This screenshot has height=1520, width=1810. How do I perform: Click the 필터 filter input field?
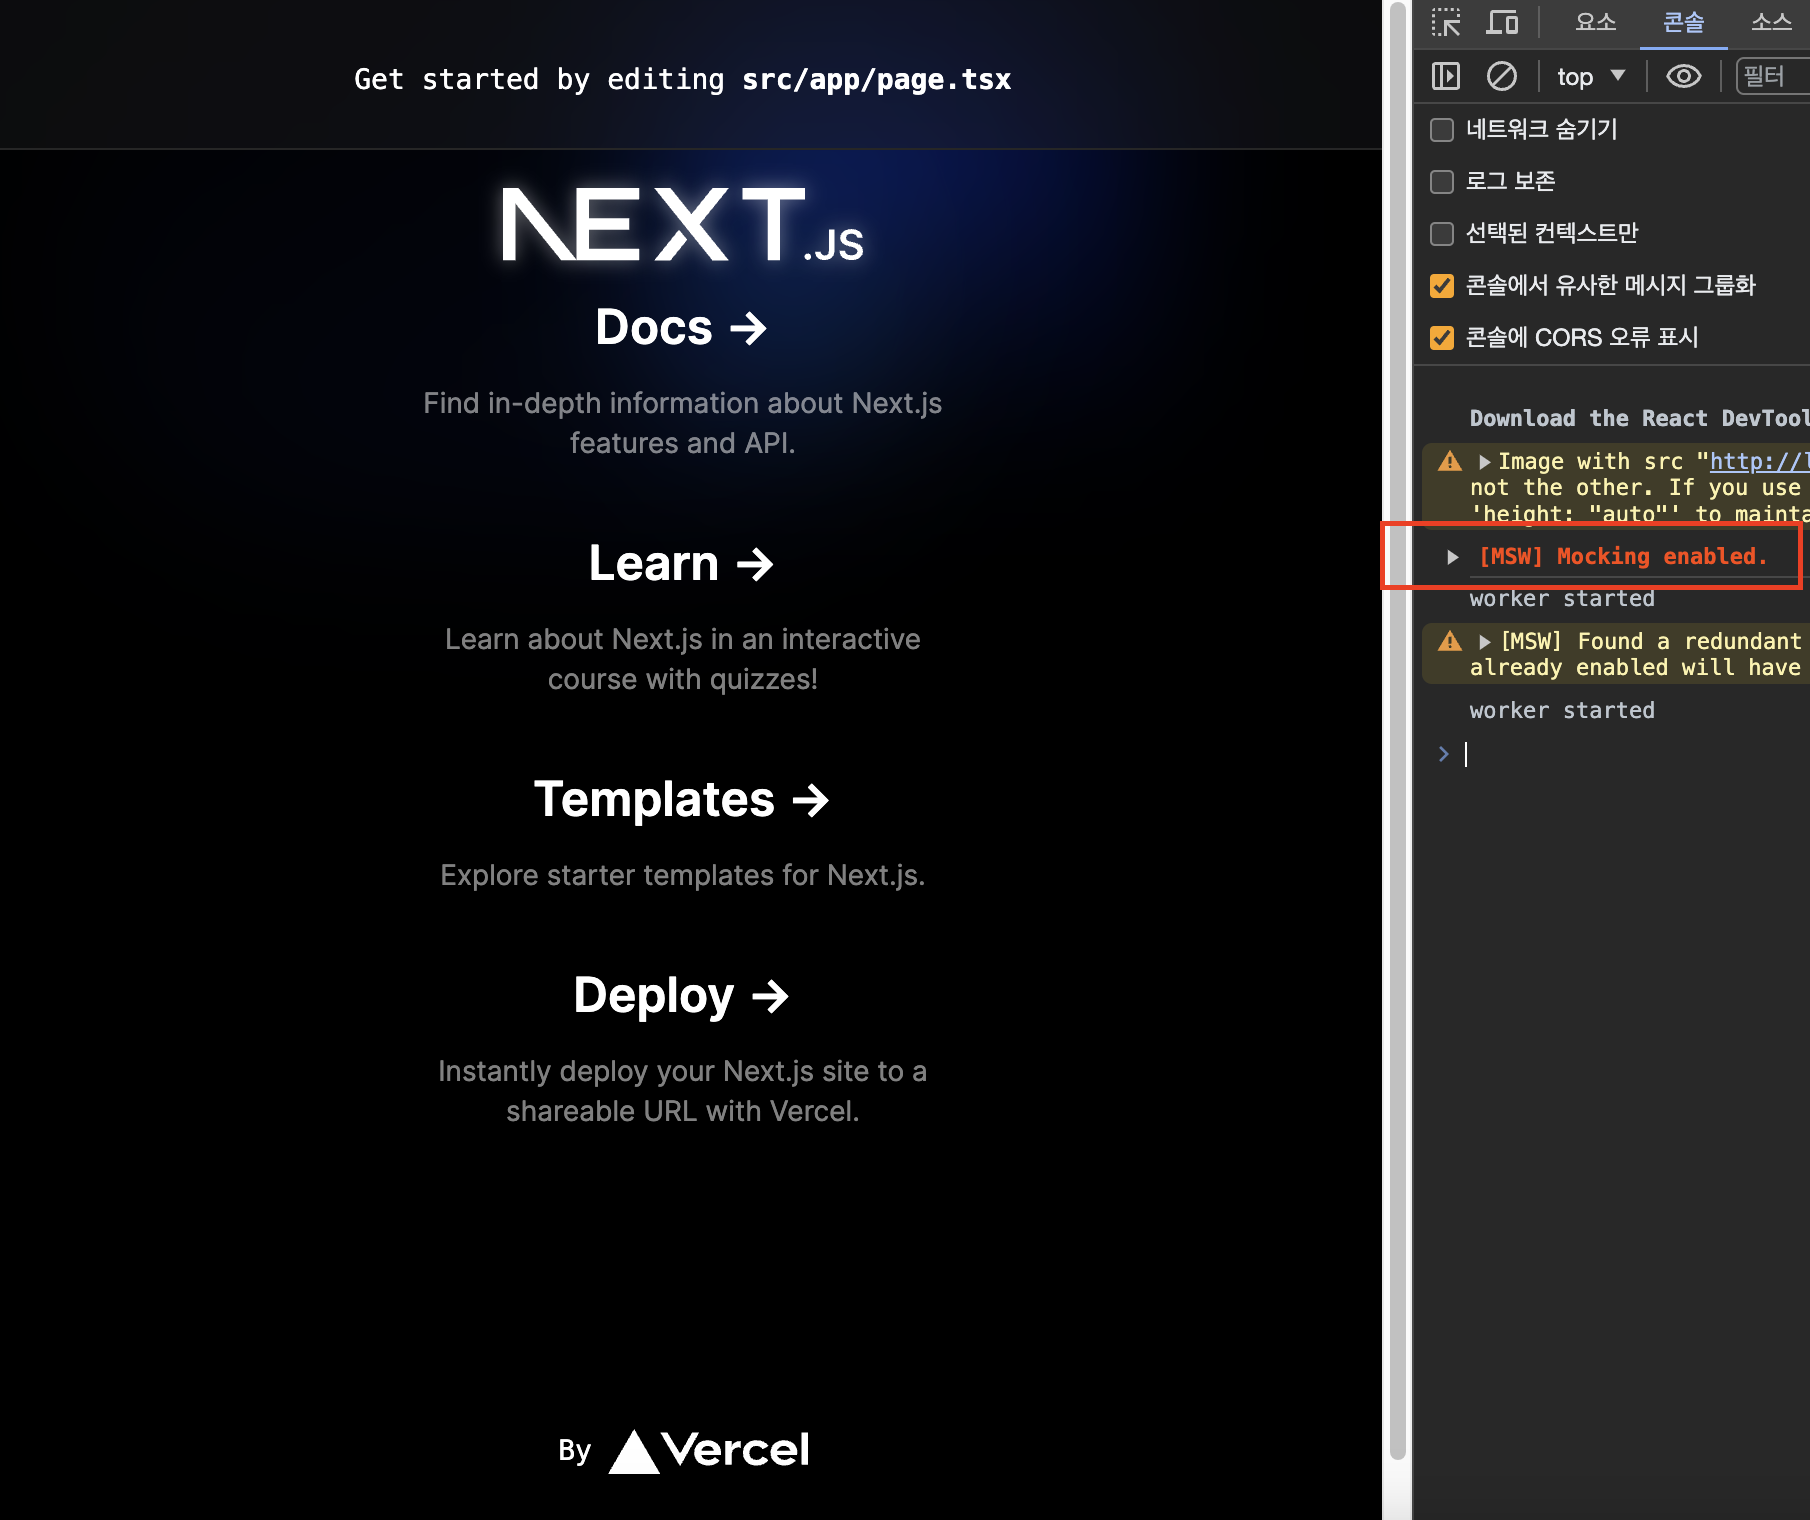pyautogui.click(x=1773, y=76)
